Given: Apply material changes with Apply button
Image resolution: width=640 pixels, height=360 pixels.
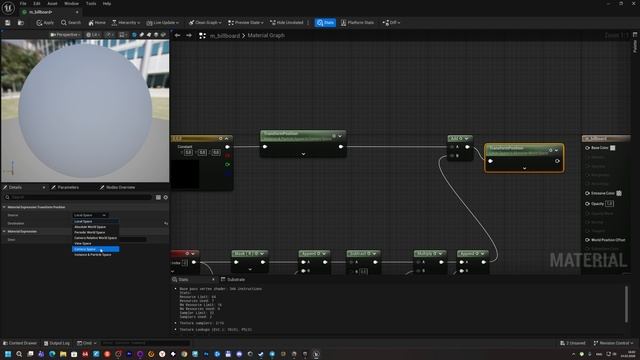Looking at the screenshot, I should (x=45, y=23).
